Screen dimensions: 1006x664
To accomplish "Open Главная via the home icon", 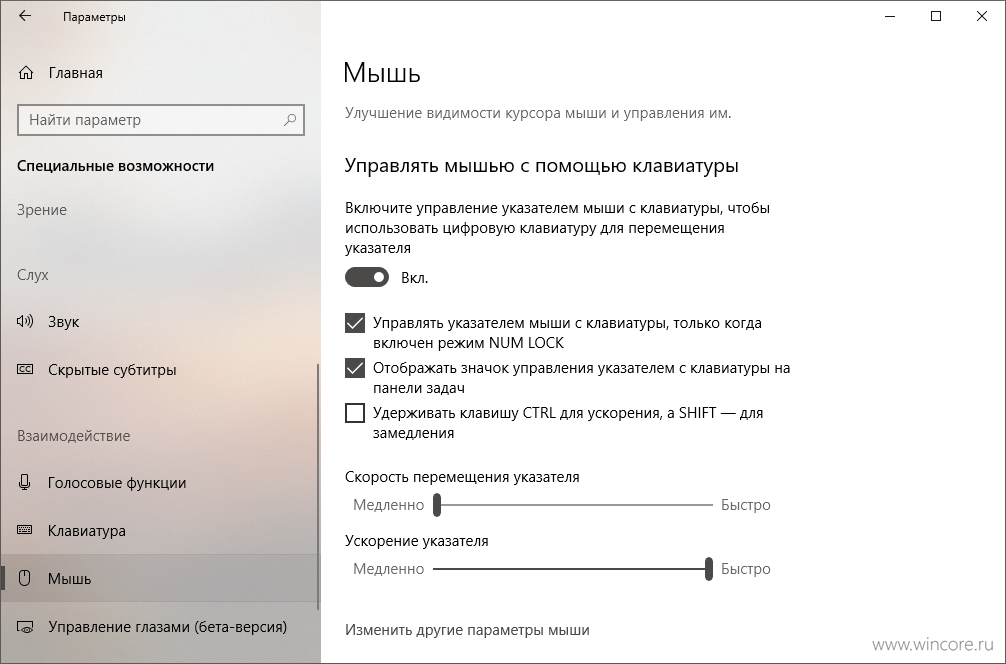I will [26, 73].
